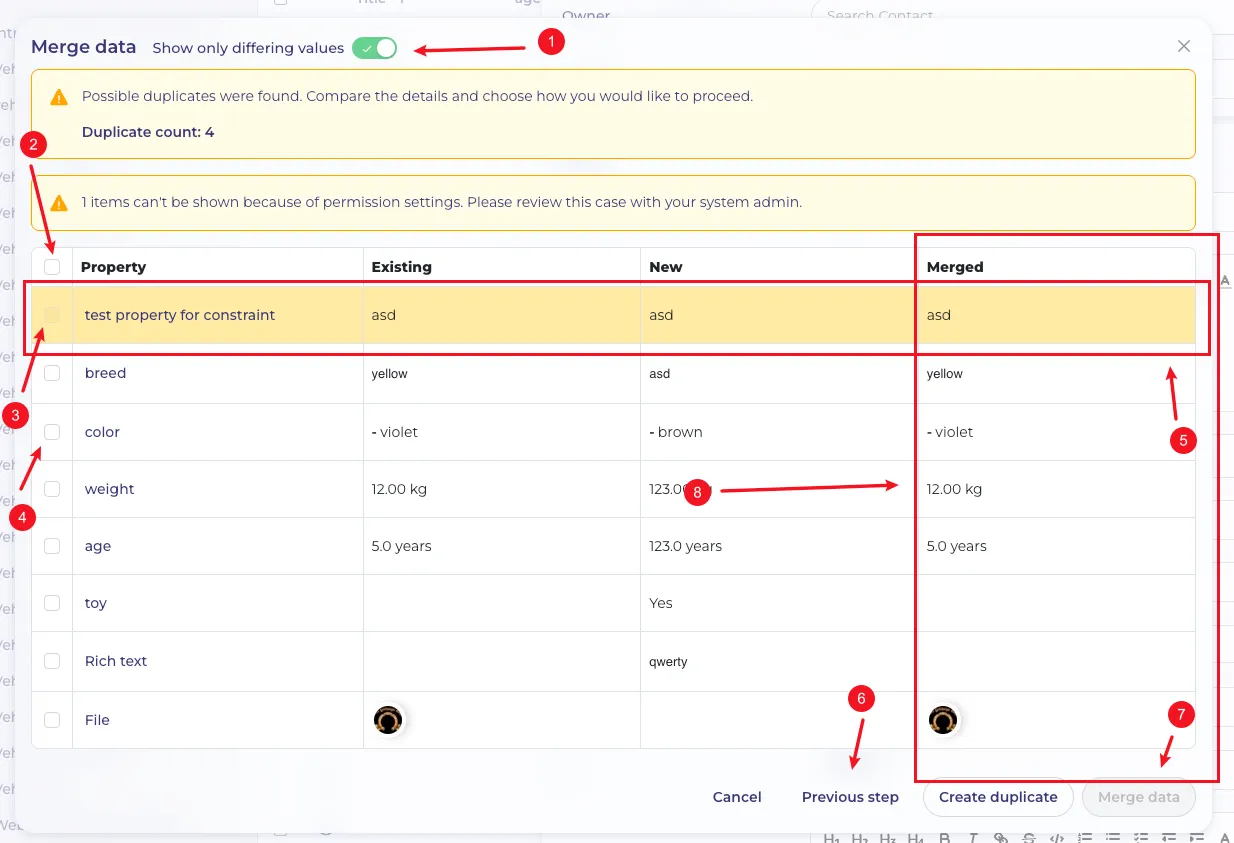
Task: Click '12.00 kg' in the weight Existing cell
Action: pyautogui.click(x=399, y=489)
